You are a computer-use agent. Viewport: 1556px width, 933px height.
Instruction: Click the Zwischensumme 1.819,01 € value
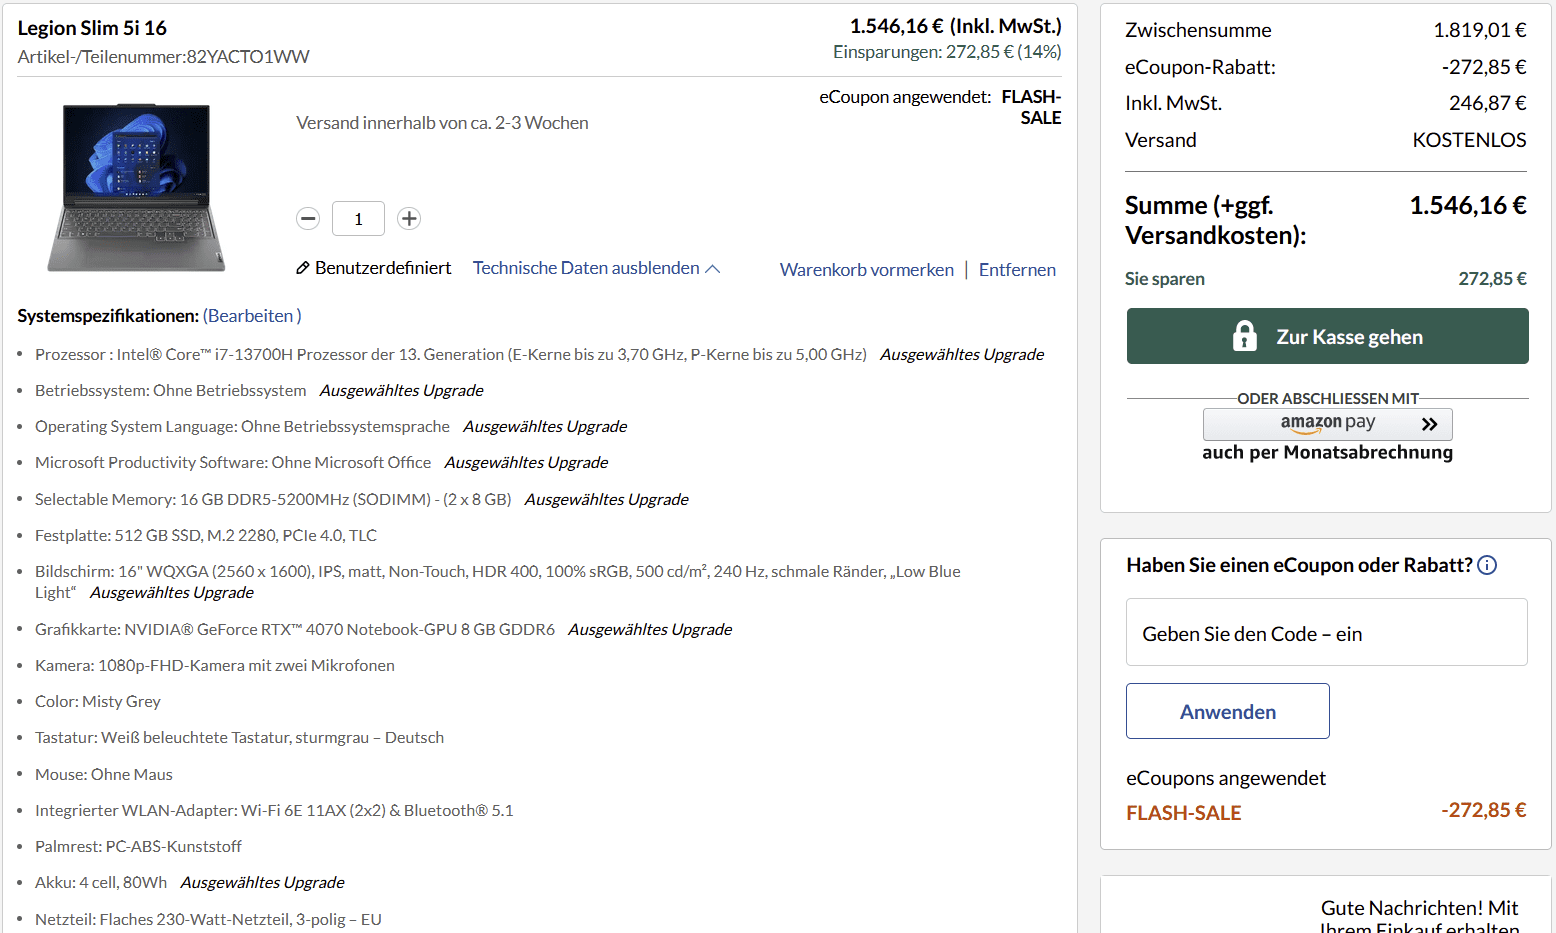(1479, 30)
